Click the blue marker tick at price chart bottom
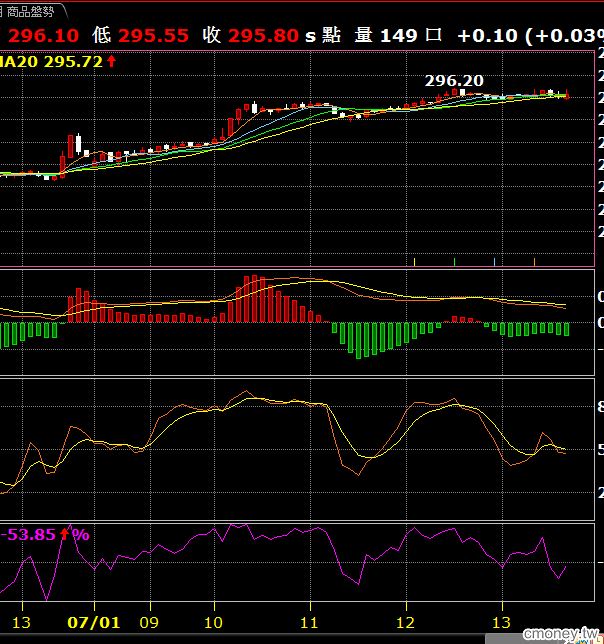The height and width of the screenshot is (644, 604). (494, 262)
